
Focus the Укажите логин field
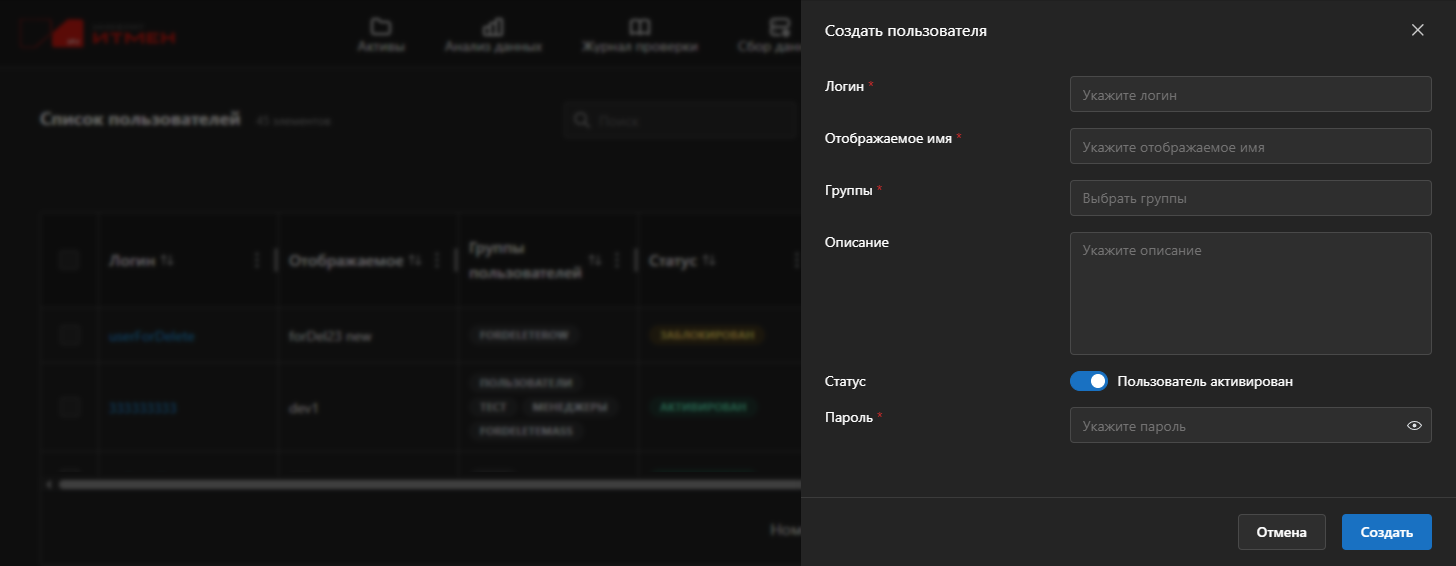point(1251,94)
